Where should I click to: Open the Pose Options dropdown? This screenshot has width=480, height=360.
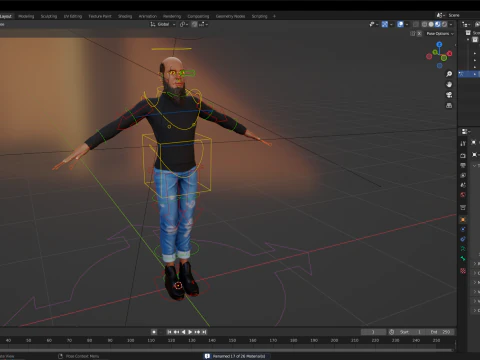tap(440, 34)
